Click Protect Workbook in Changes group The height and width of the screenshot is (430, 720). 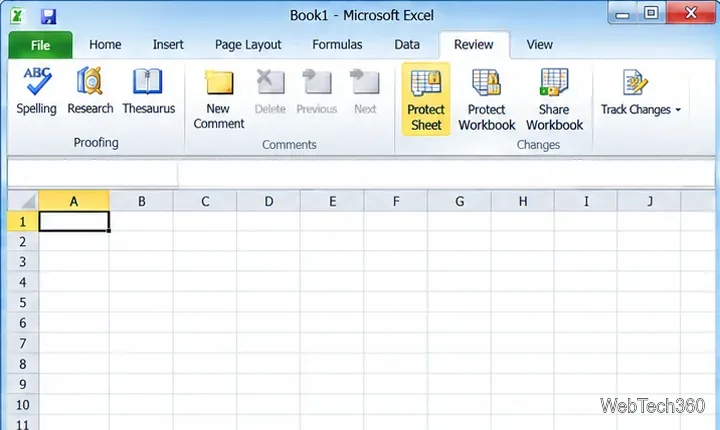487,99
